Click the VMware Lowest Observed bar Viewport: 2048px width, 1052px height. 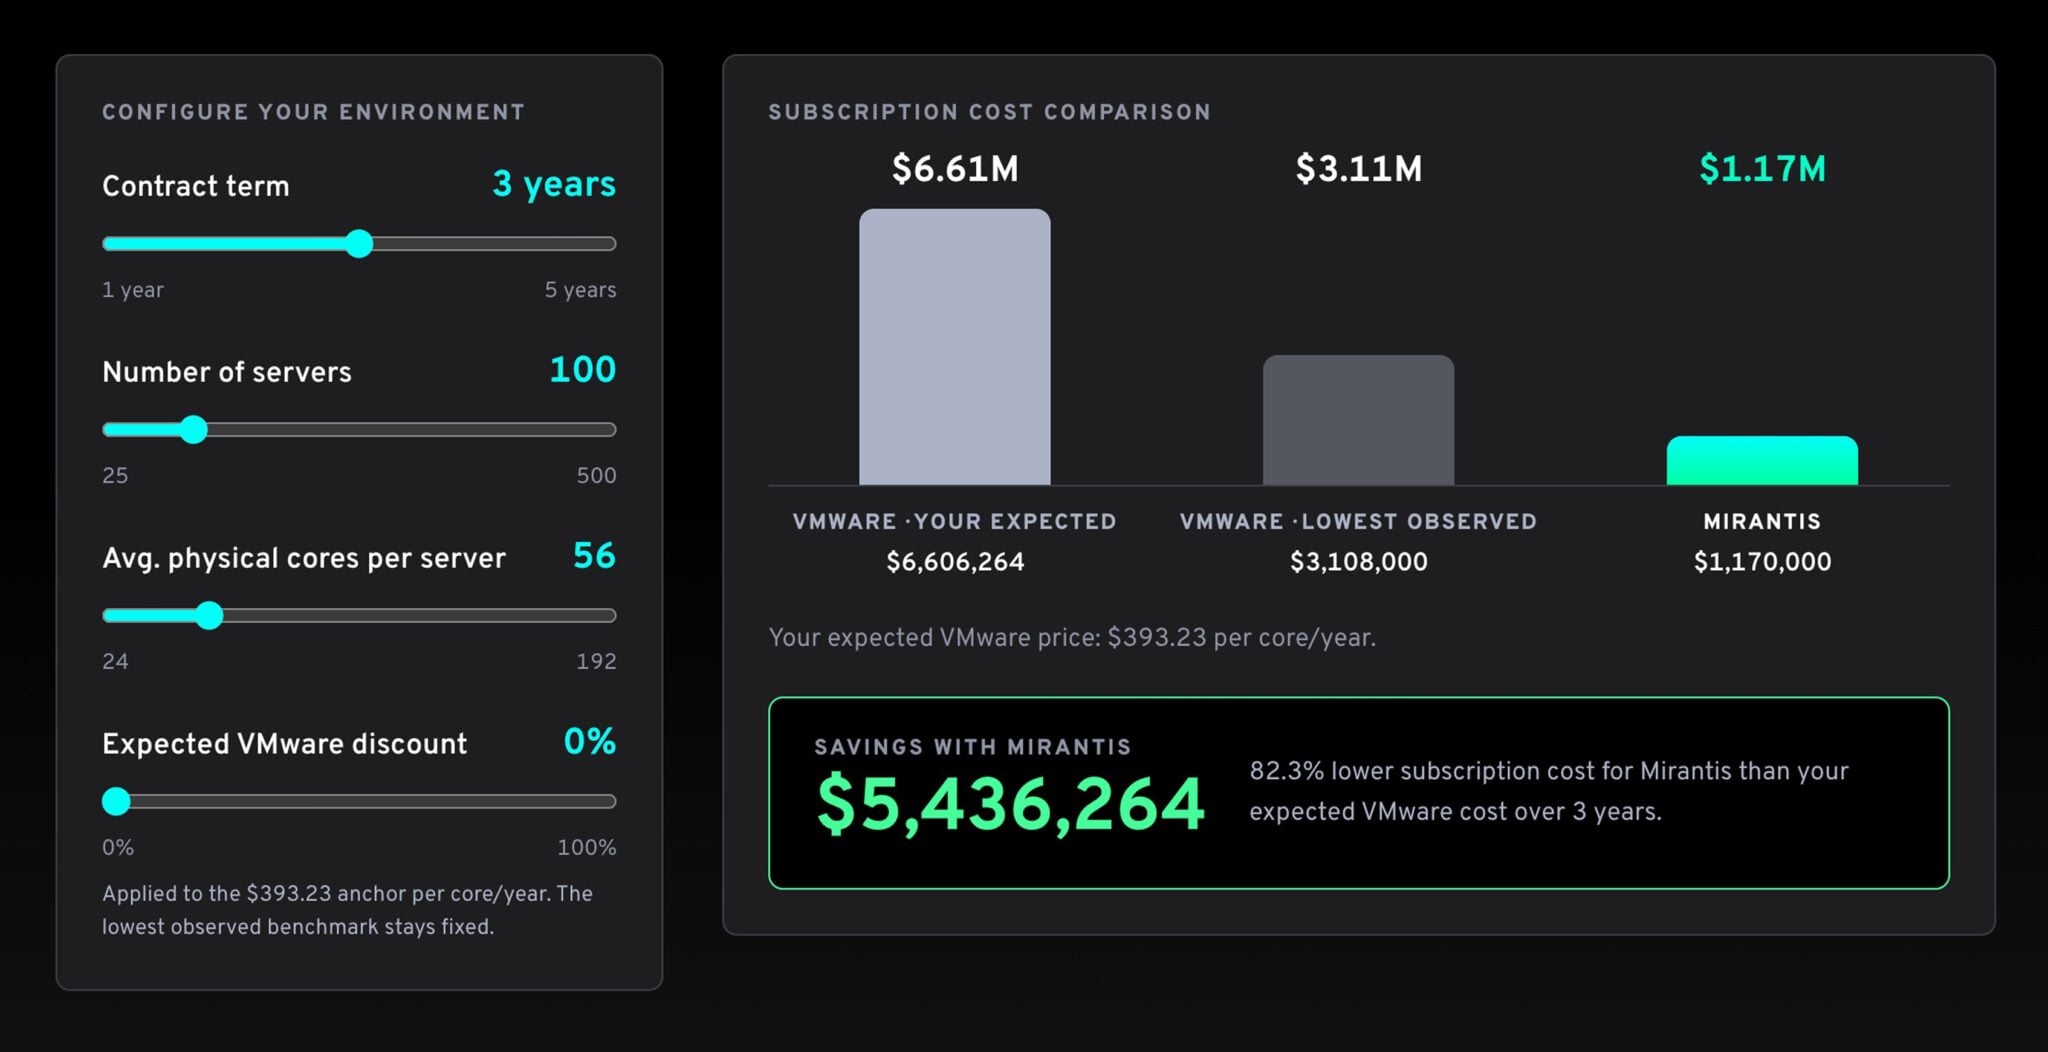point(1358,420)
